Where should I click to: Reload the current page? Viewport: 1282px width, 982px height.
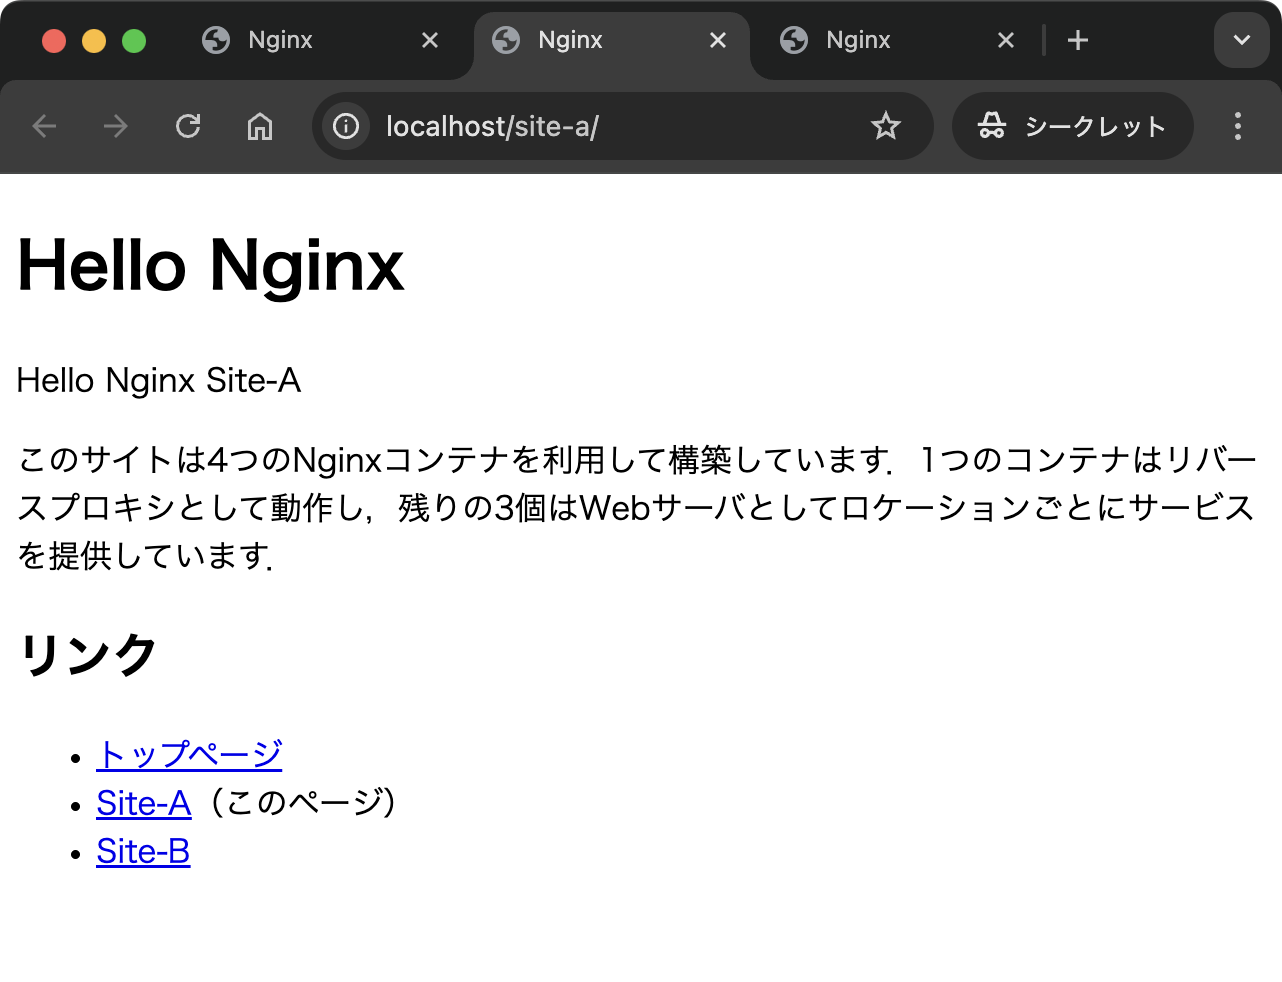188,126
